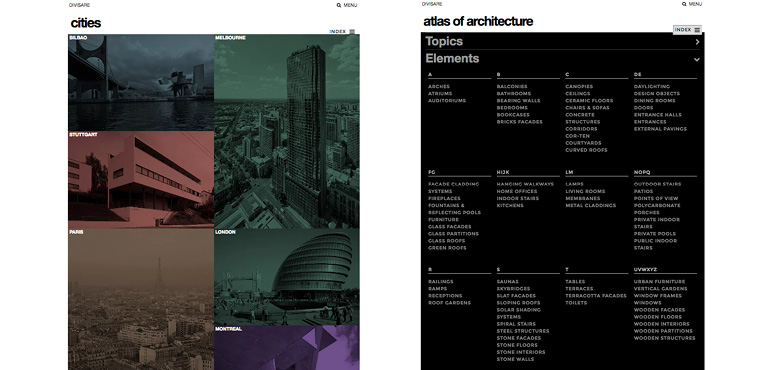
Task: Open the BEARING WALLS link
Action: [518, 101]
